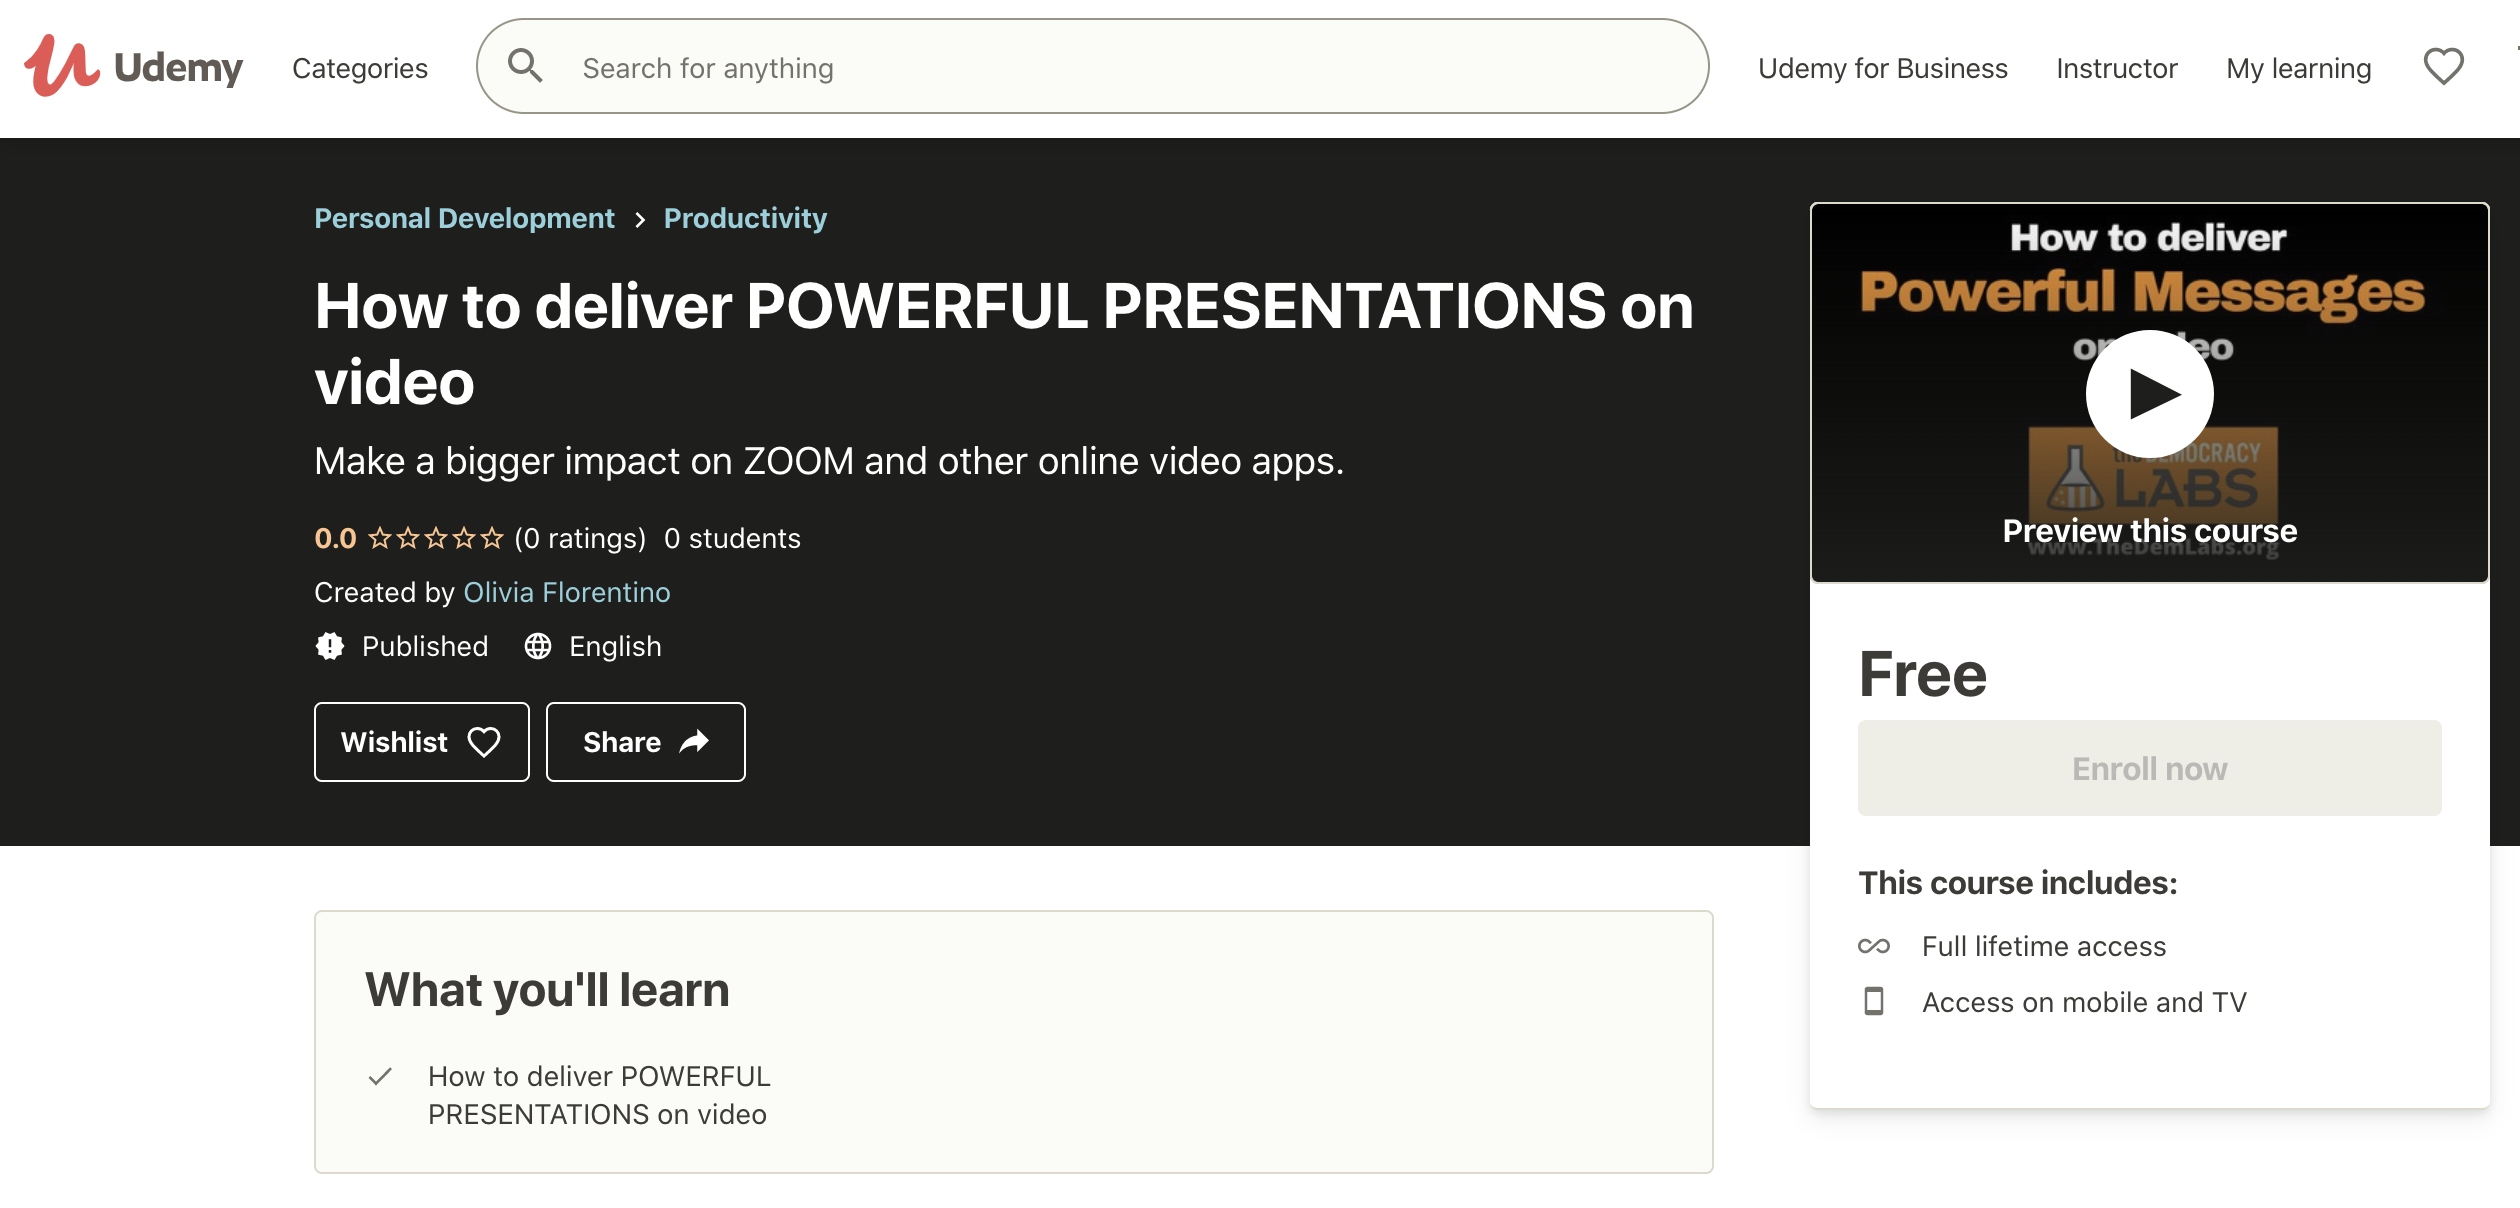
Task: Click 'Full lifetime access' text
Action: pyautogui.click(x=2044, y=946)
